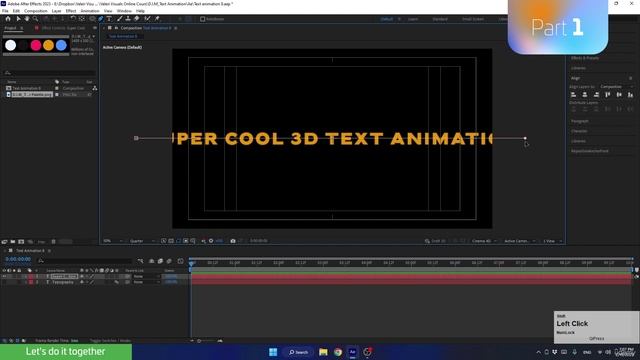
Task: Switch to the Effect Controls tab
Action: coord(63,28)
